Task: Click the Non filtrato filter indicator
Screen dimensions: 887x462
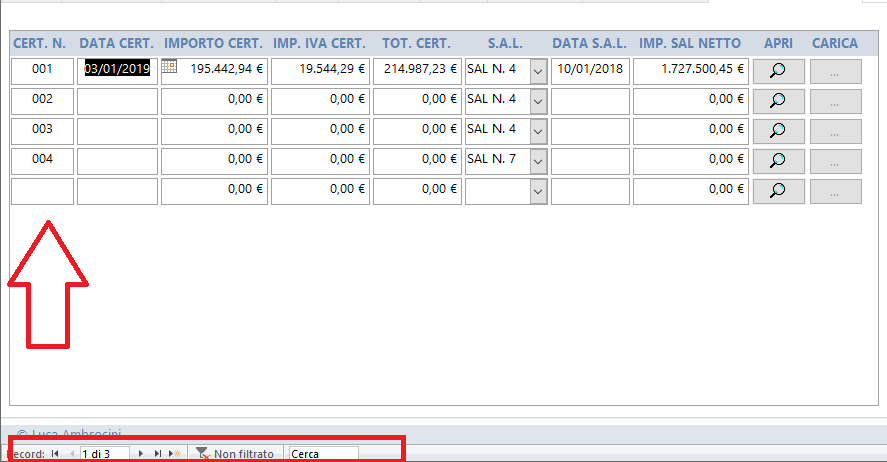Action: point(235,454)
